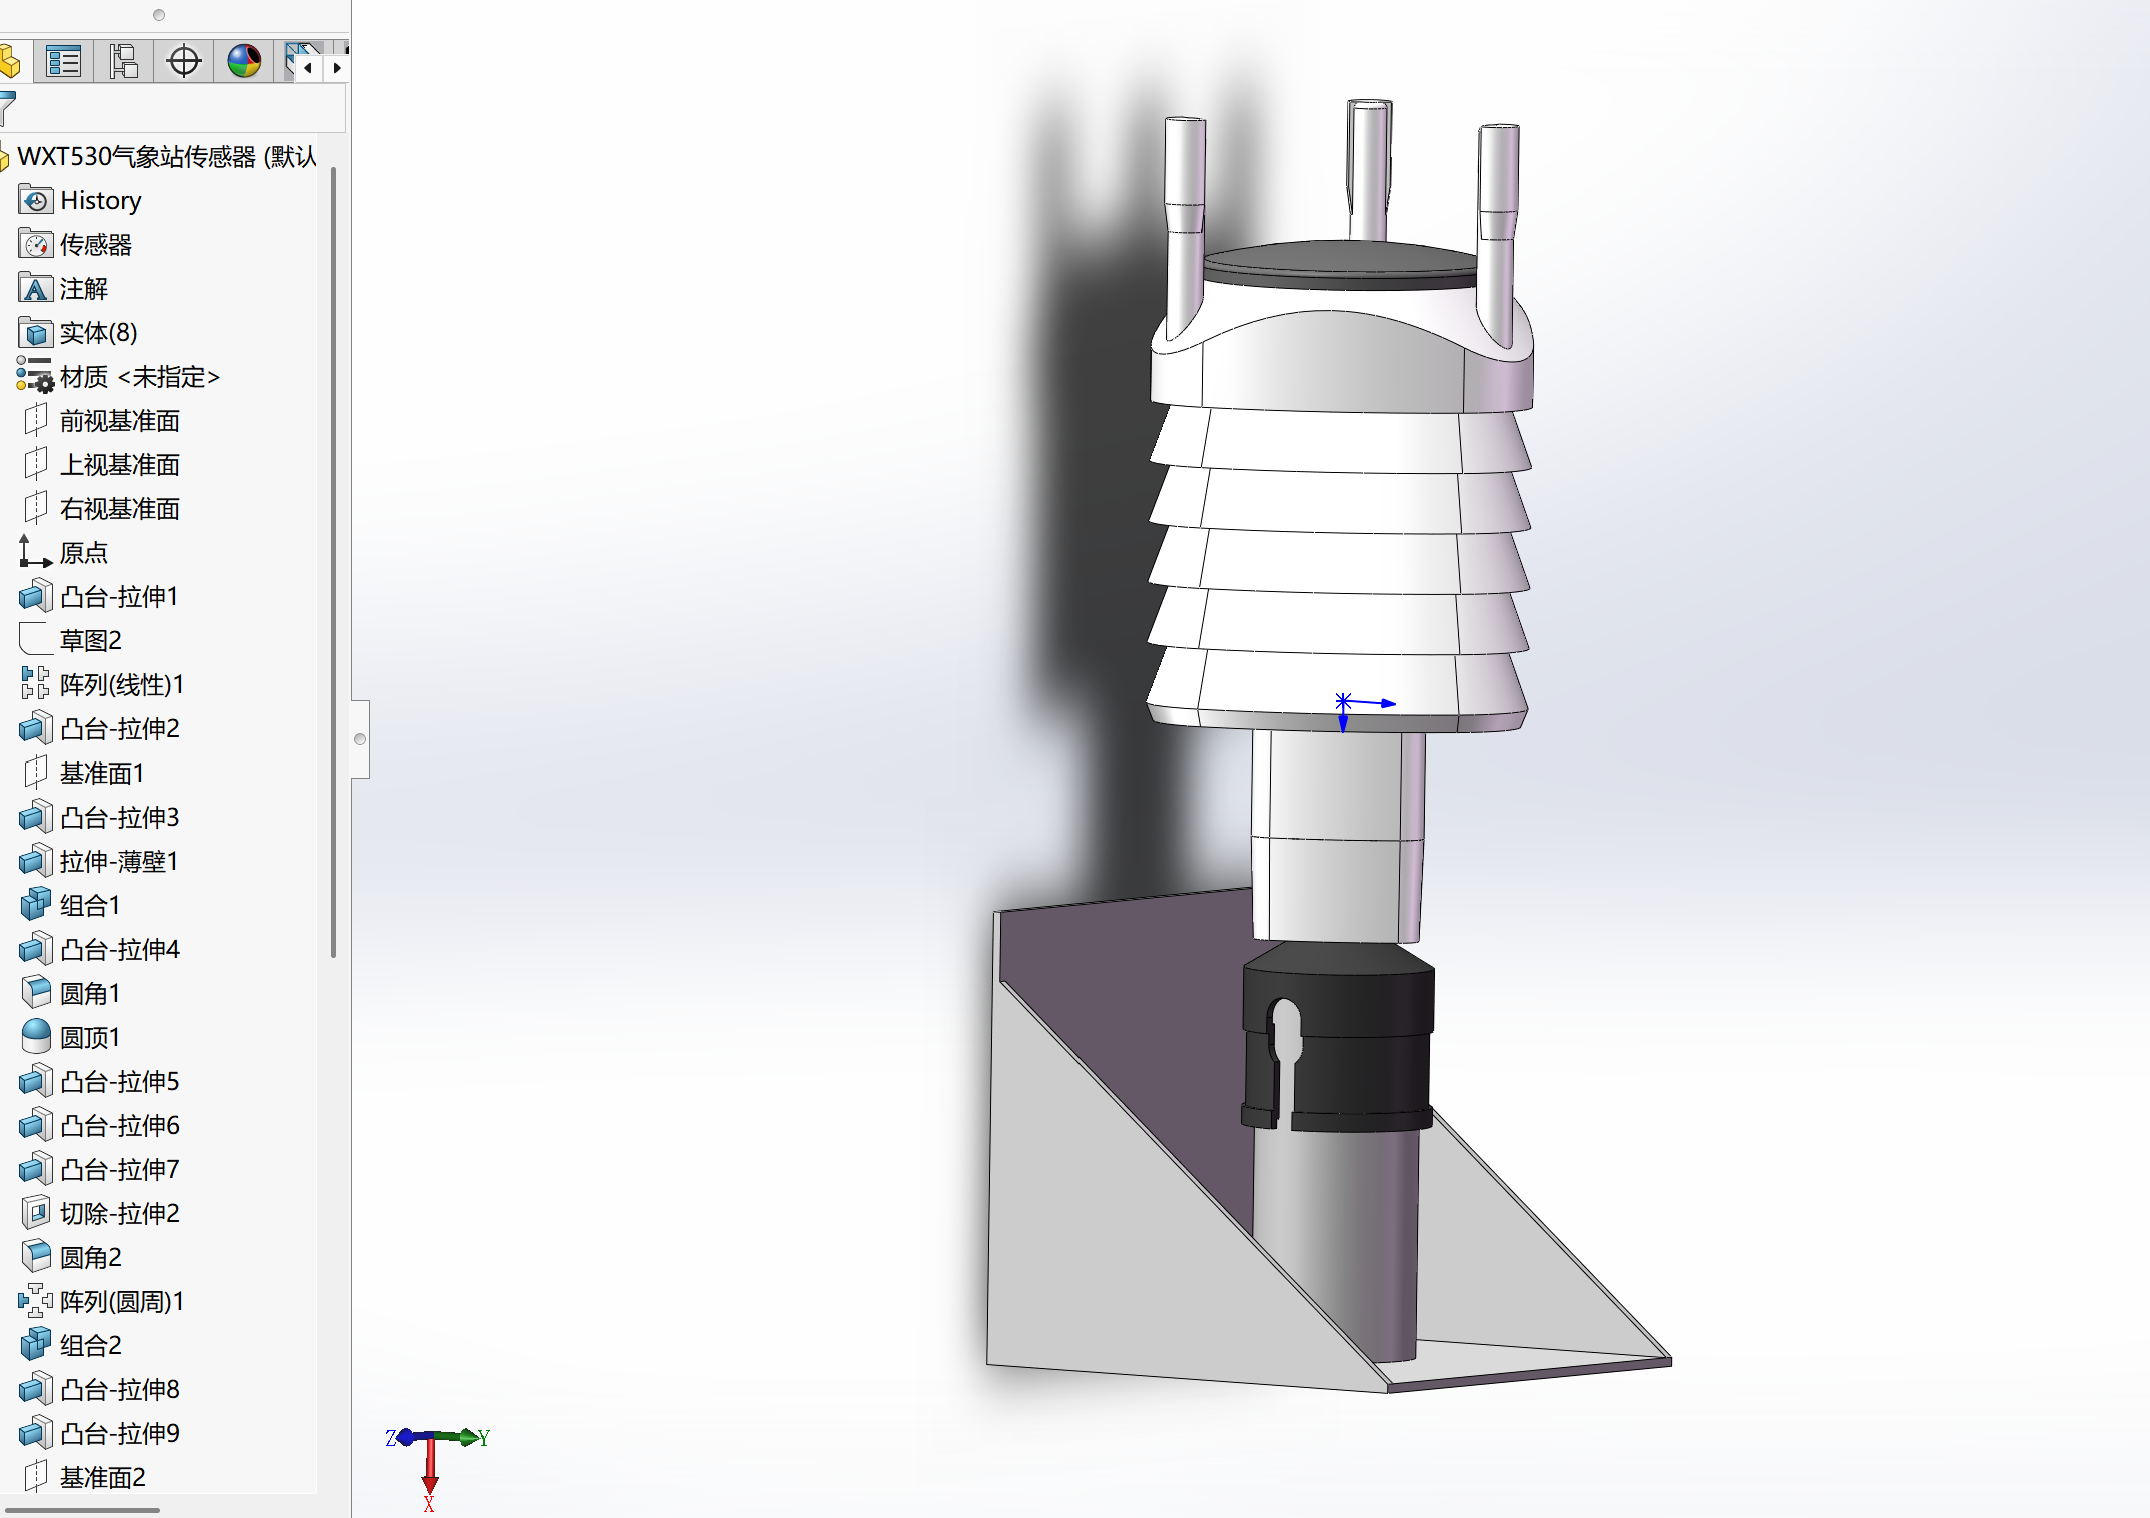Click the feature tree horizontal scrollbar
The image size is (2150, 1518).
click(82, 1509)
